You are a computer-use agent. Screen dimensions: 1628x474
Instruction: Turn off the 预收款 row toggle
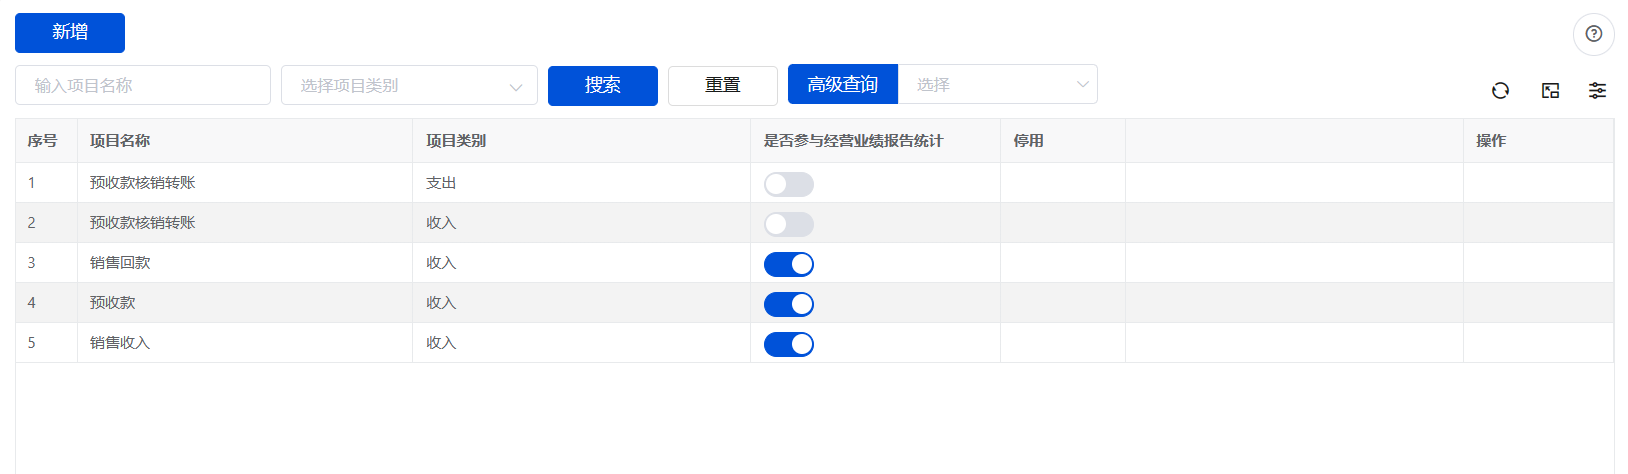click(x=789, y=304)
